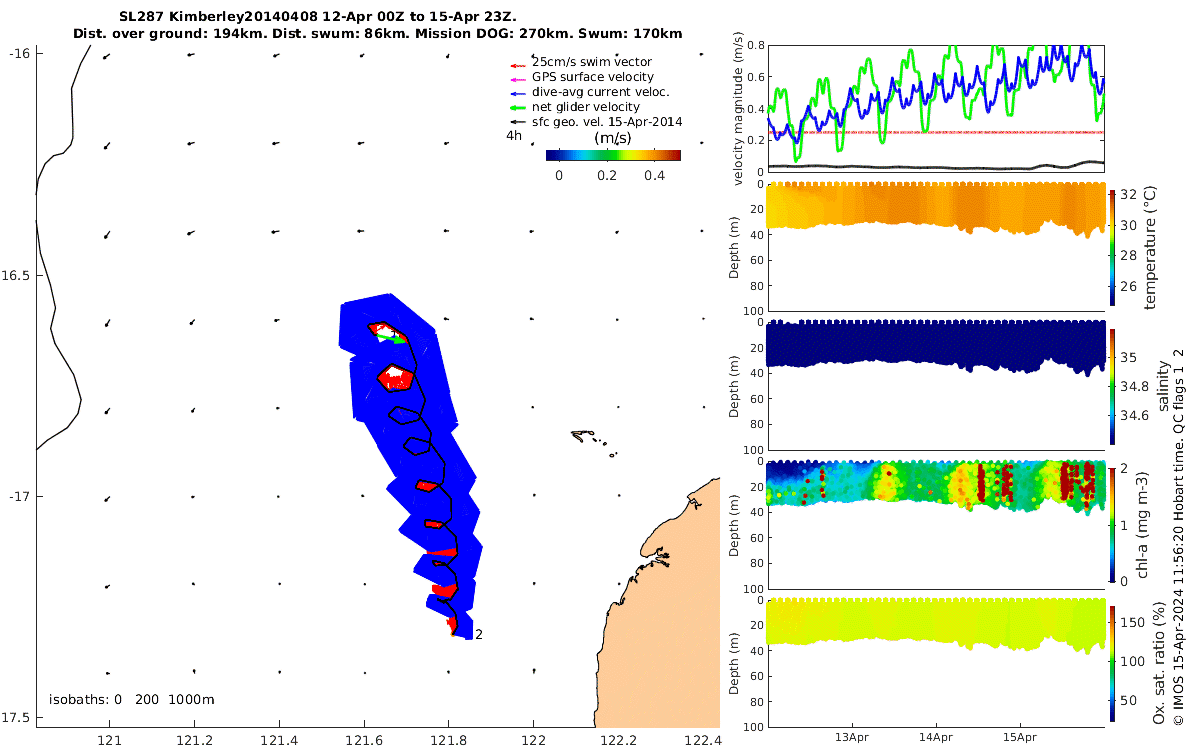Click the IMOS copyright timestamp text

pyautogui.click(x=1180, y=536)
